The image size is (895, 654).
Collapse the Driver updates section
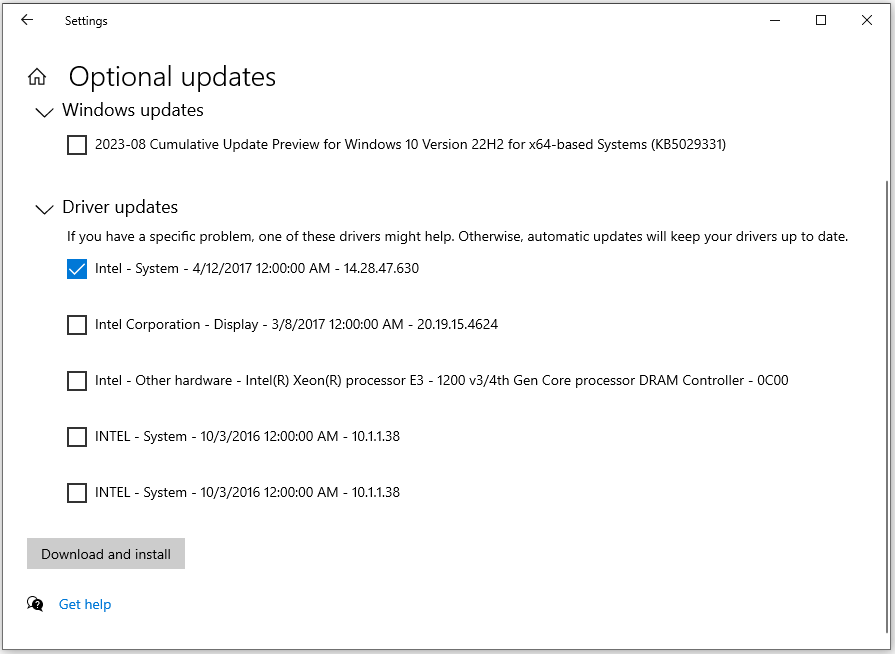(x=45, y=209)
